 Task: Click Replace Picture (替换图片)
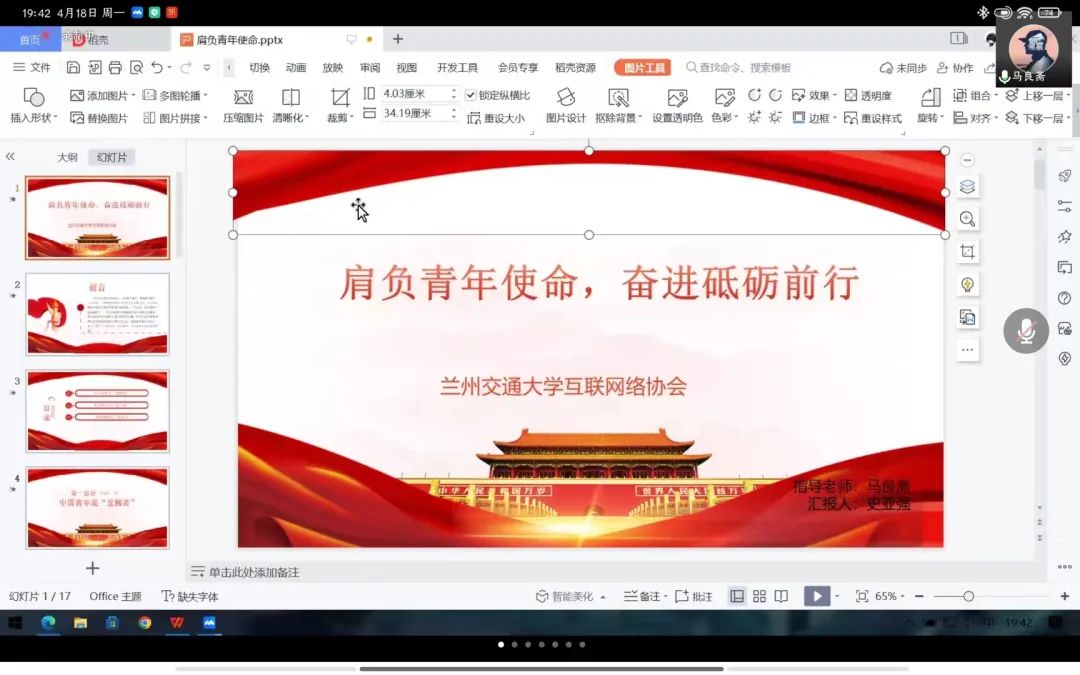[x=99, y=118]
